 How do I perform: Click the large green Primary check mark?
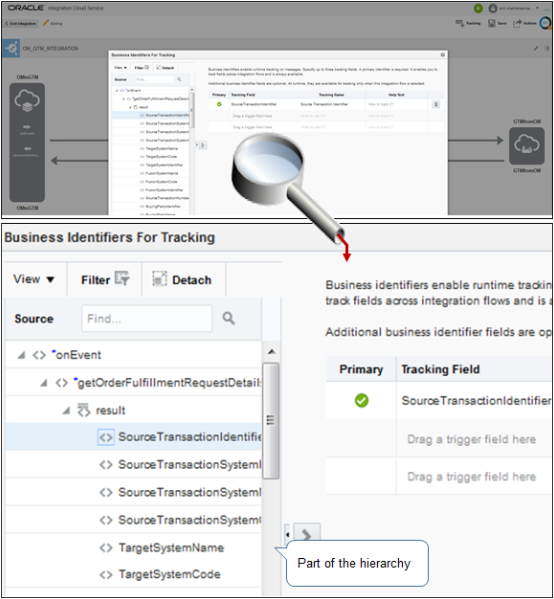[x=361, y=400]
